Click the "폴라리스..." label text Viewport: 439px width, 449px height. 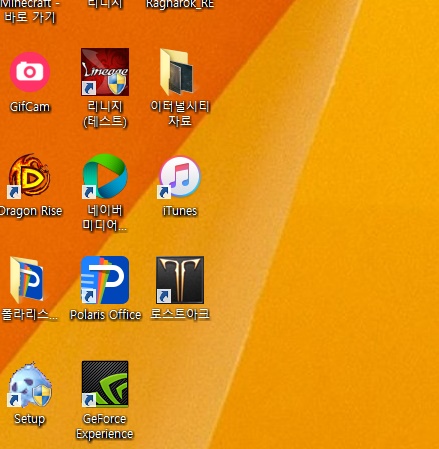29,315
